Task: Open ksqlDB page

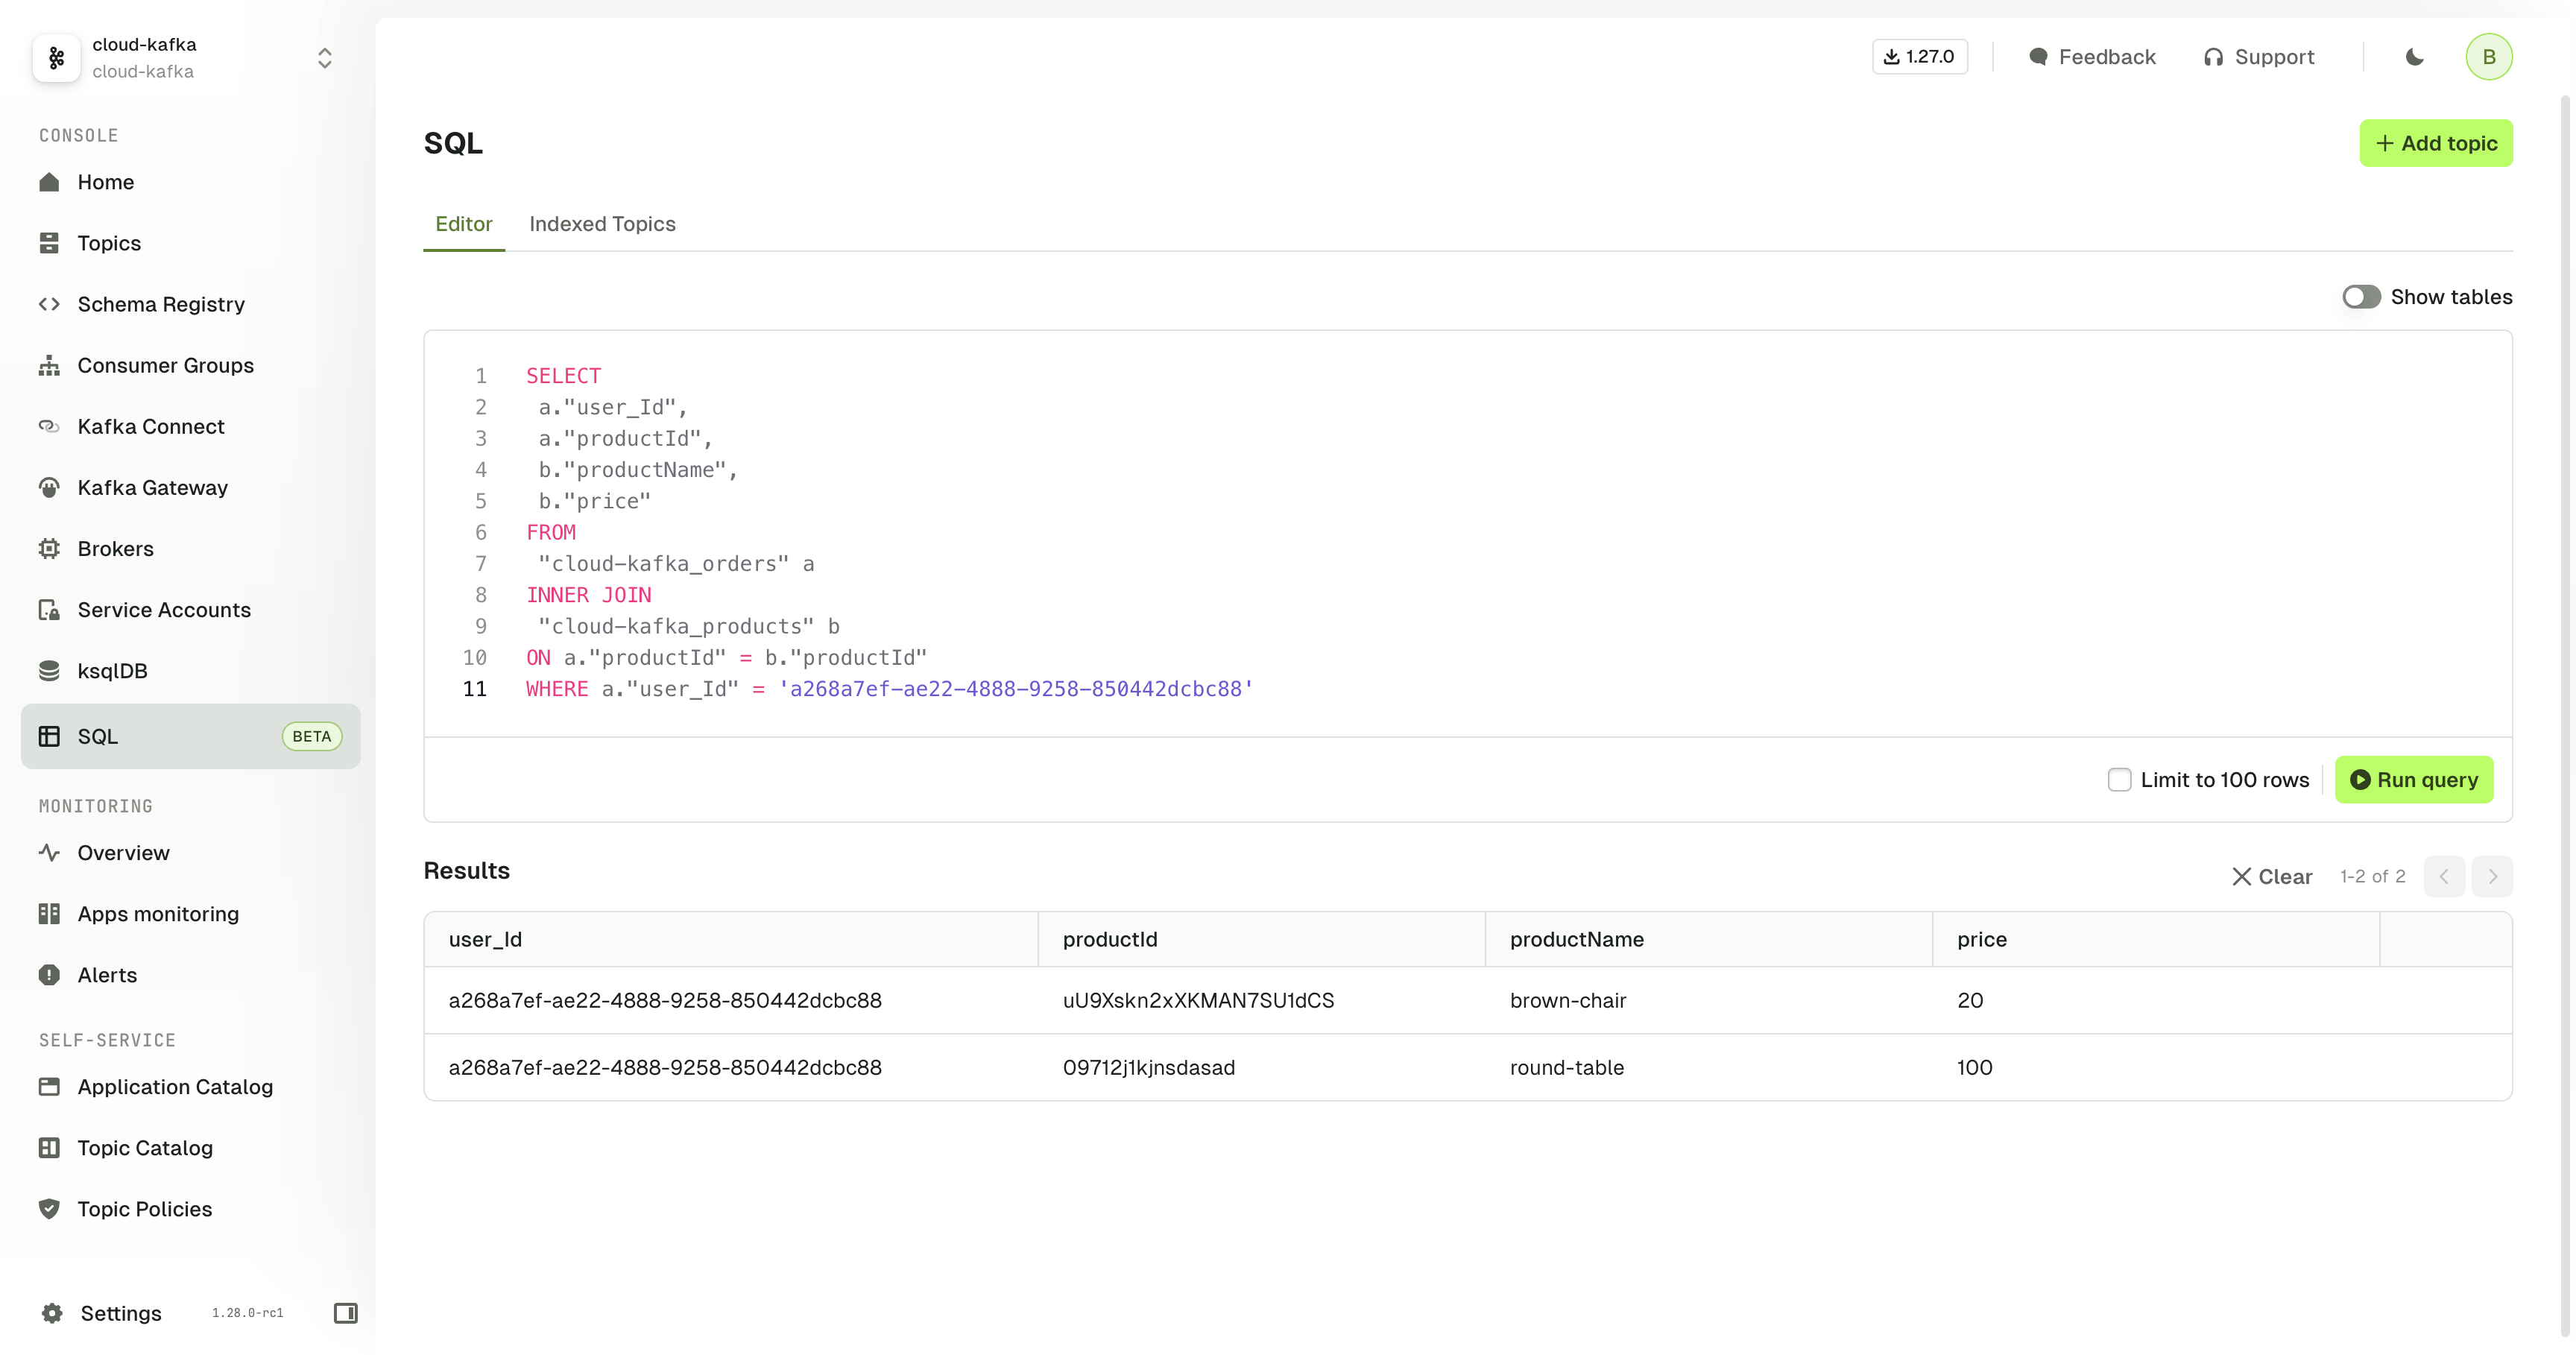Action: tap(190, 670)
